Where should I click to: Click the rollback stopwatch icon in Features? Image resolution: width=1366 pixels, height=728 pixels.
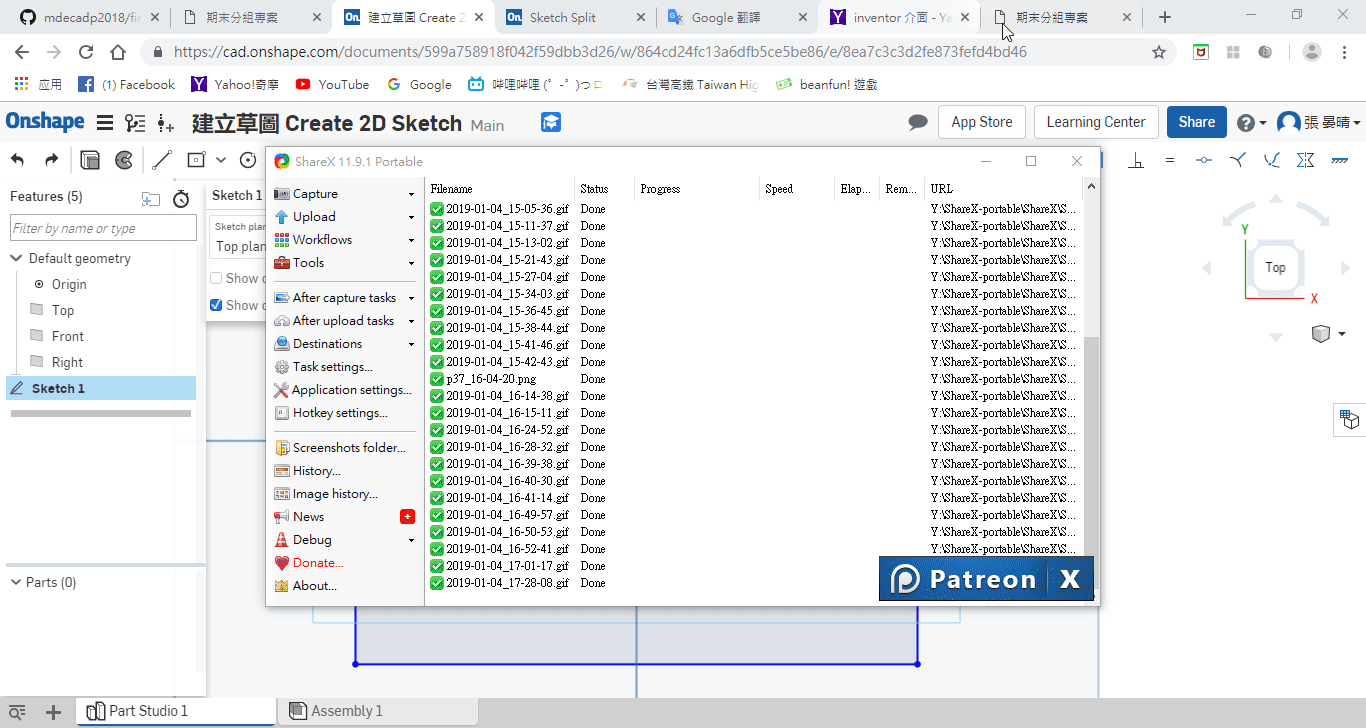[x=181, y=198]
